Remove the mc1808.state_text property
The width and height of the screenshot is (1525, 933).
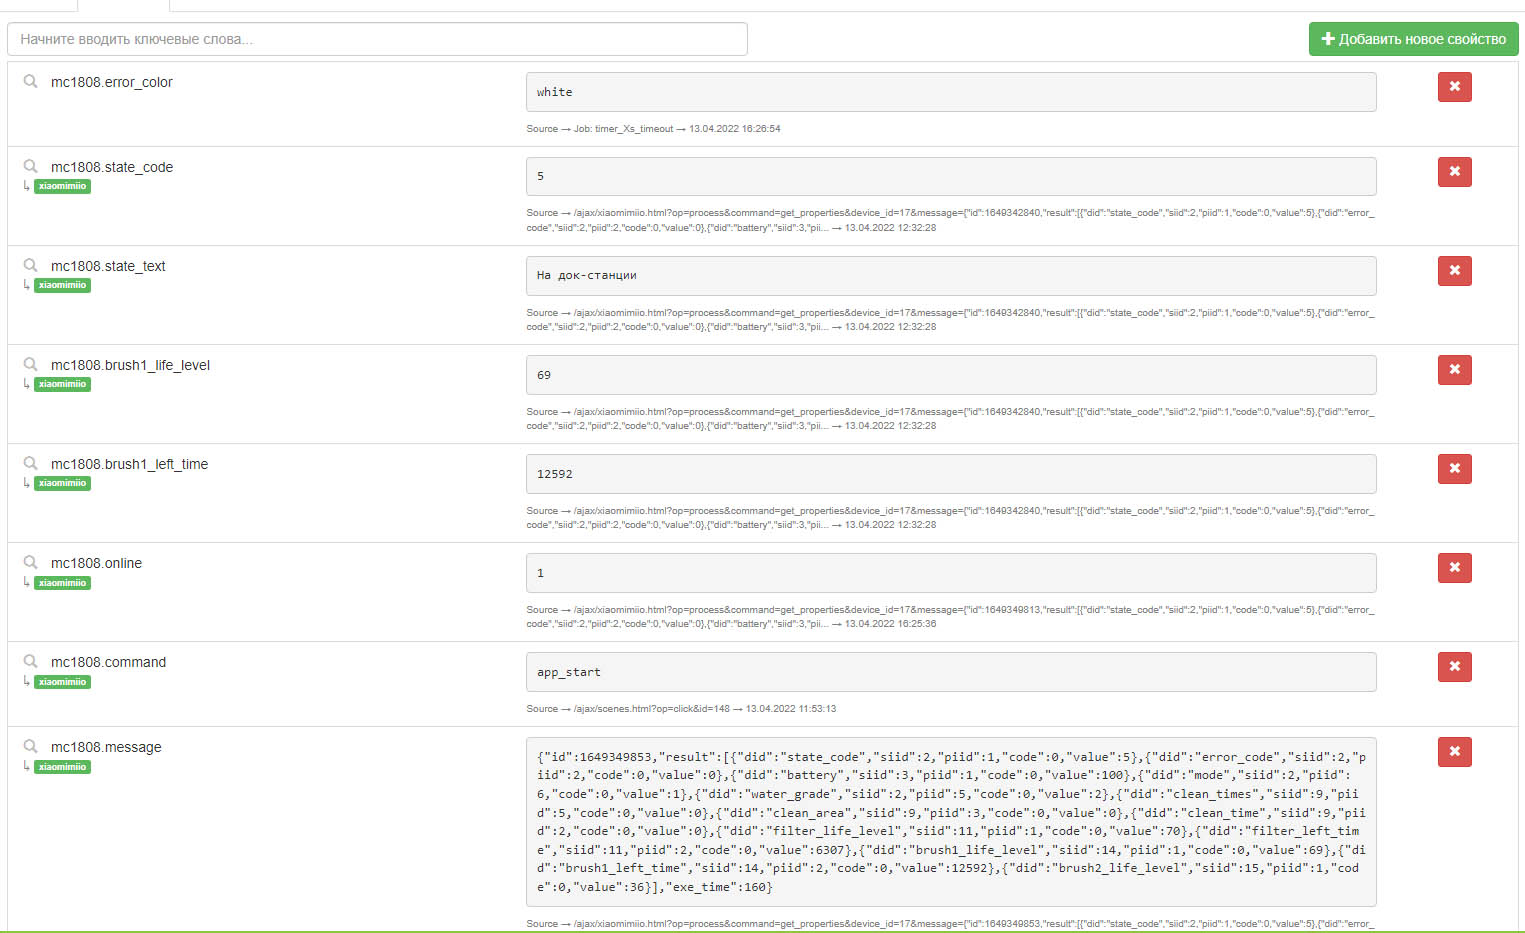pos(1454,271)
